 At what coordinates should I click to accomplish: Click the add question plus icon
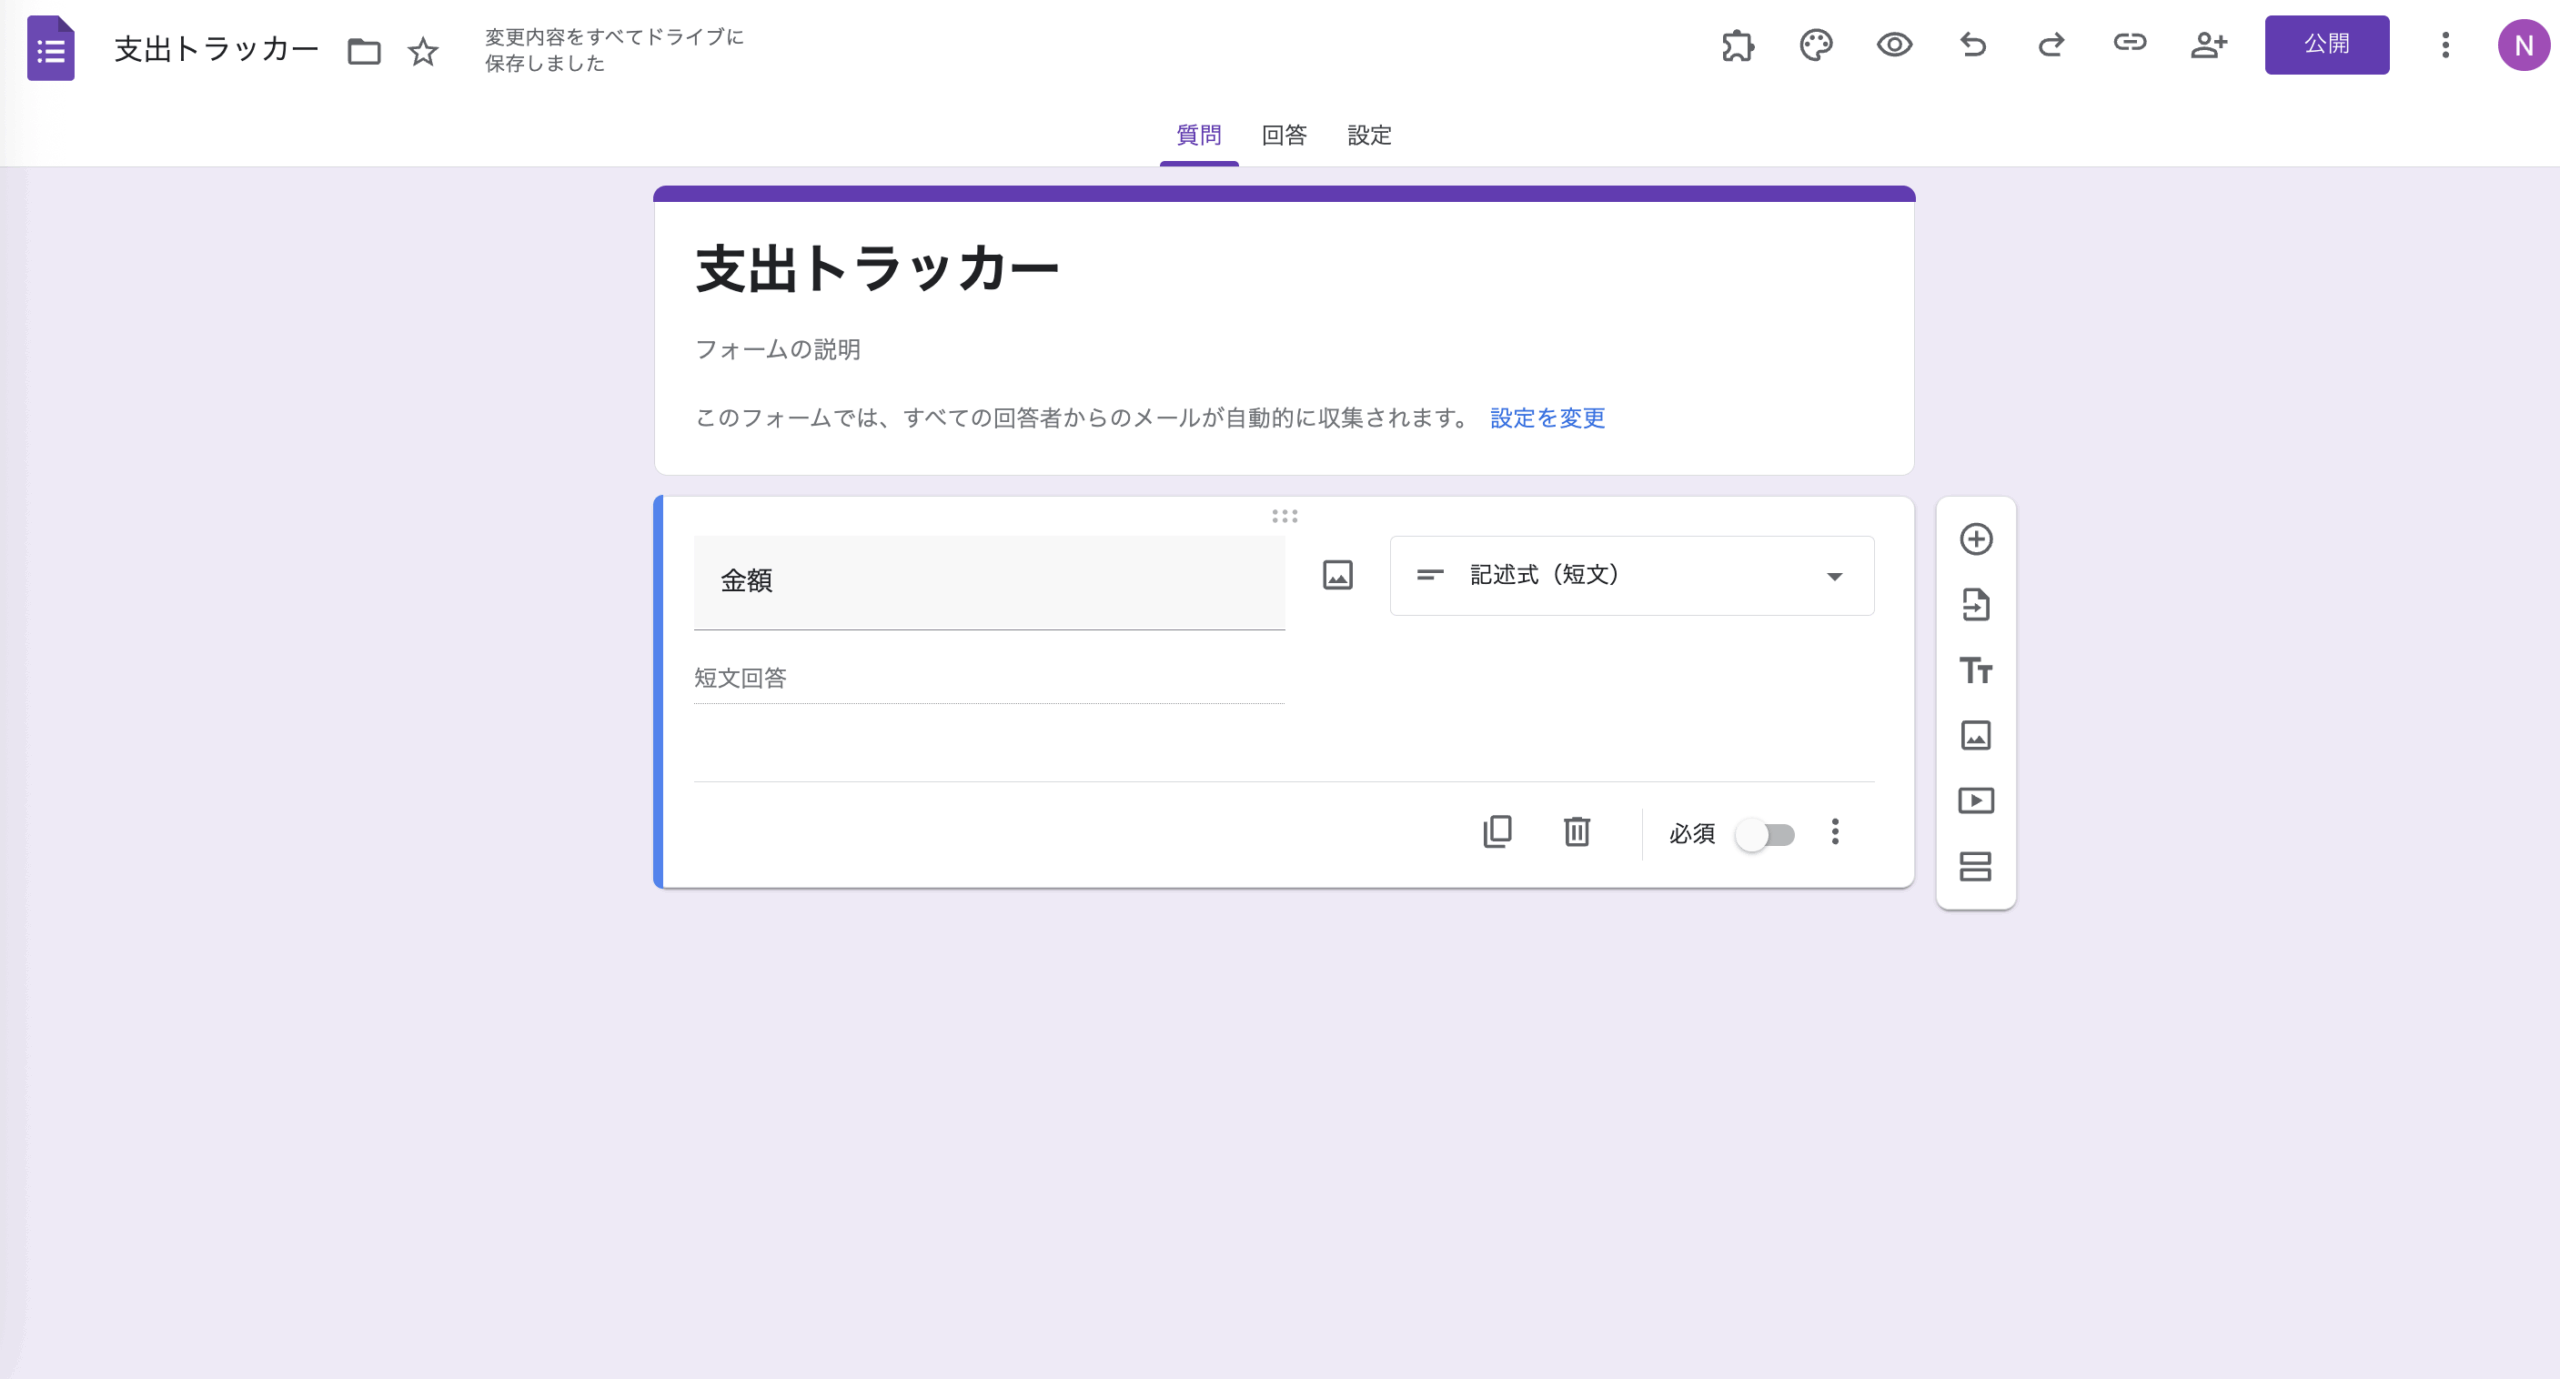coord(1975,539)
